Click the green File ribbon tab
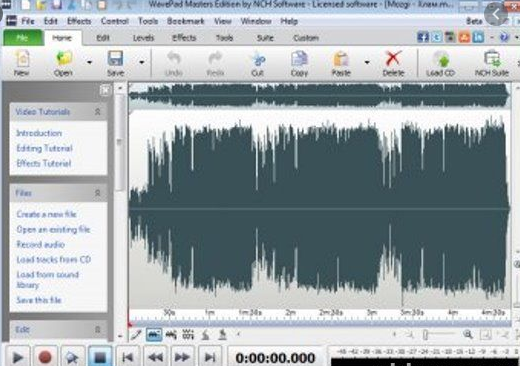Image resolution: width=520 pixels, height=366 pixels. click(23, 38)
